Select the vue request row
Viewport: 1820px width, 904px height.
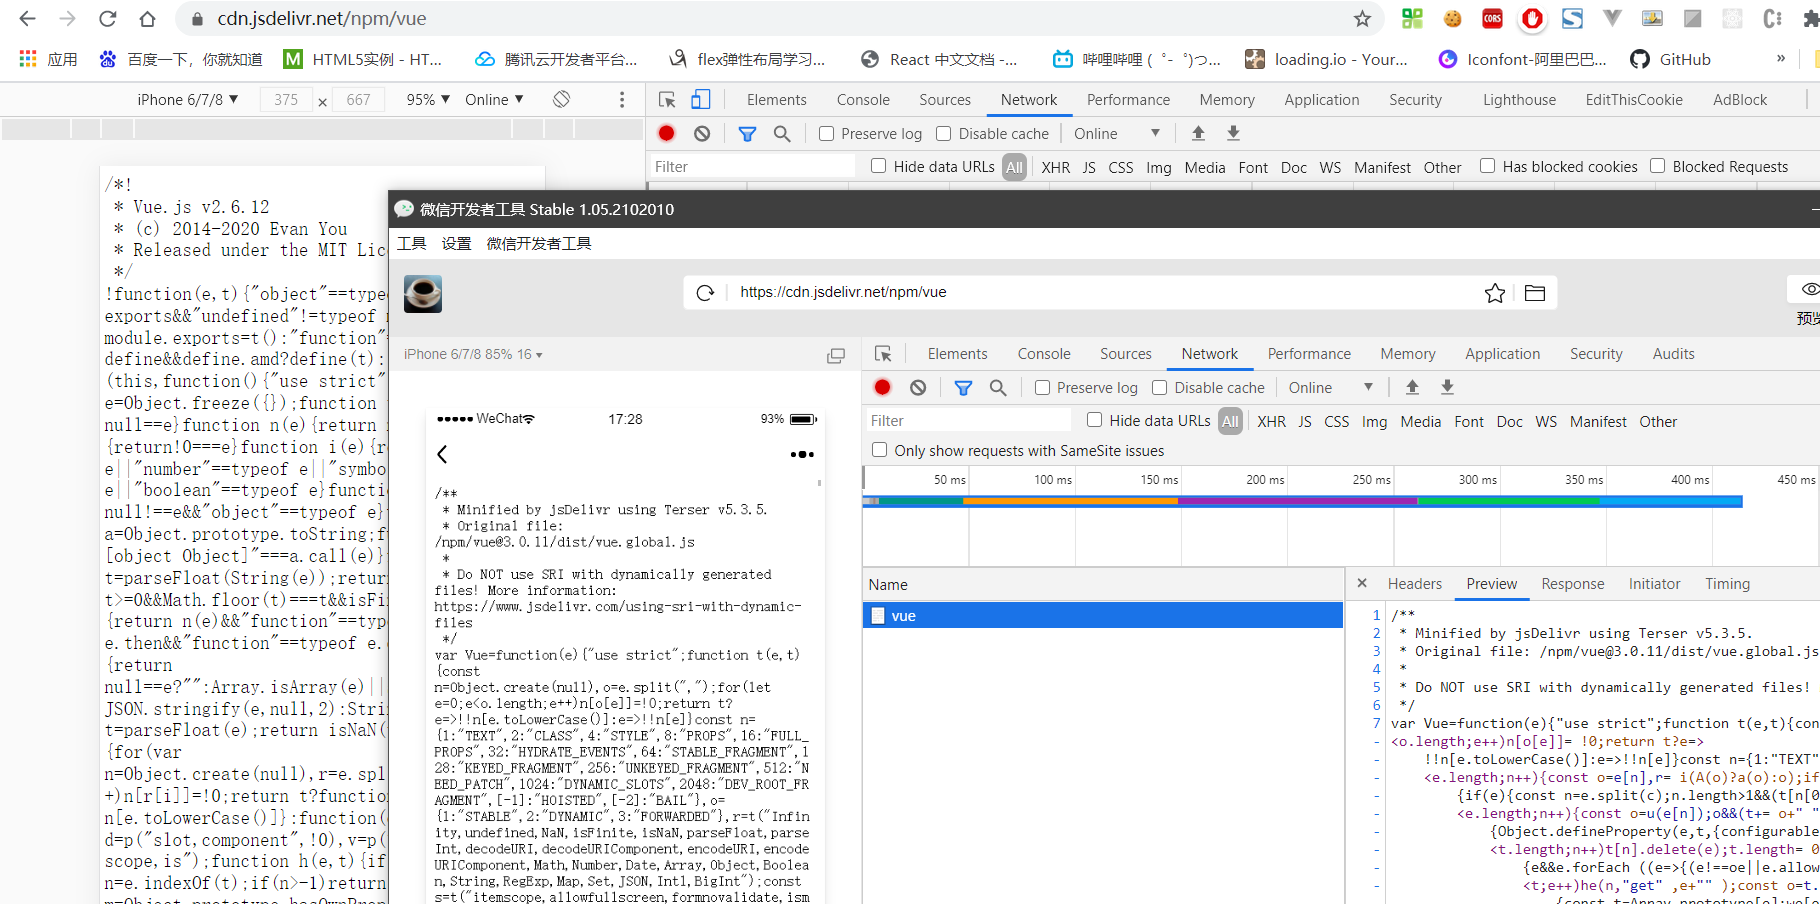pyautogui.click(x=1103, y=615)
